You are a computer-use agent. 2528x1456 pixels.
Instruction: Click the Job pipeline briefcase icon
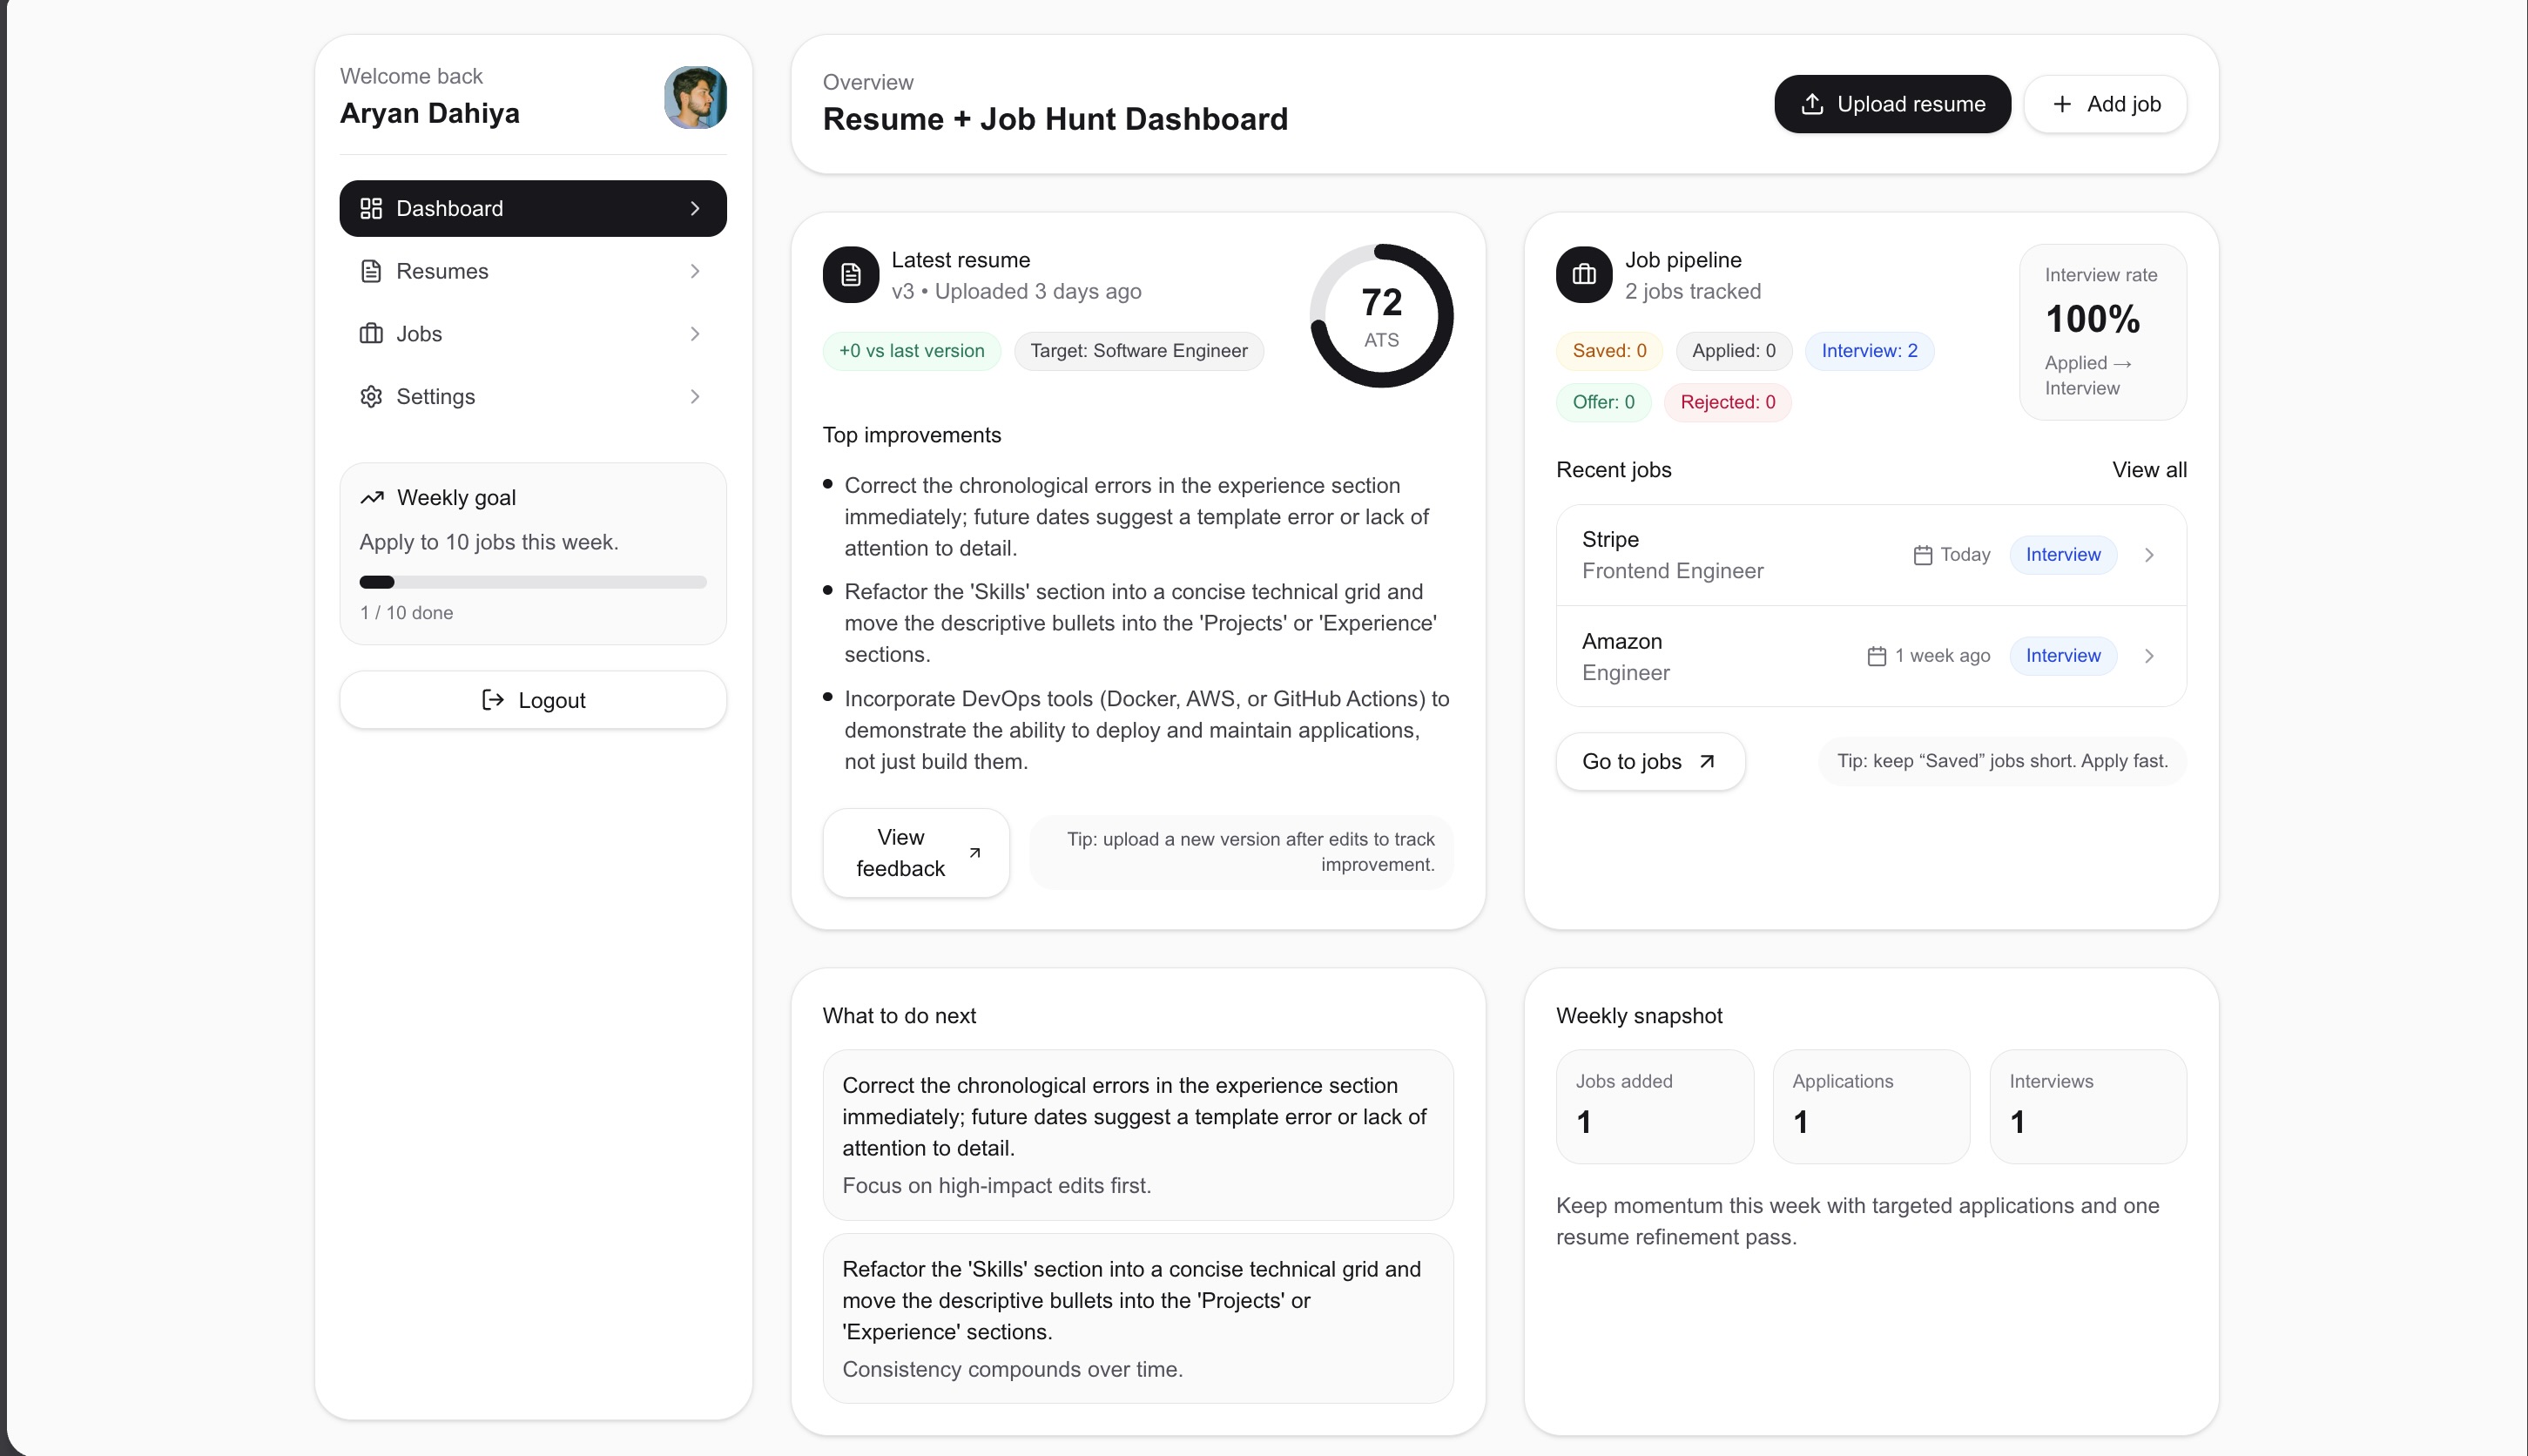tap(1584, 274)
